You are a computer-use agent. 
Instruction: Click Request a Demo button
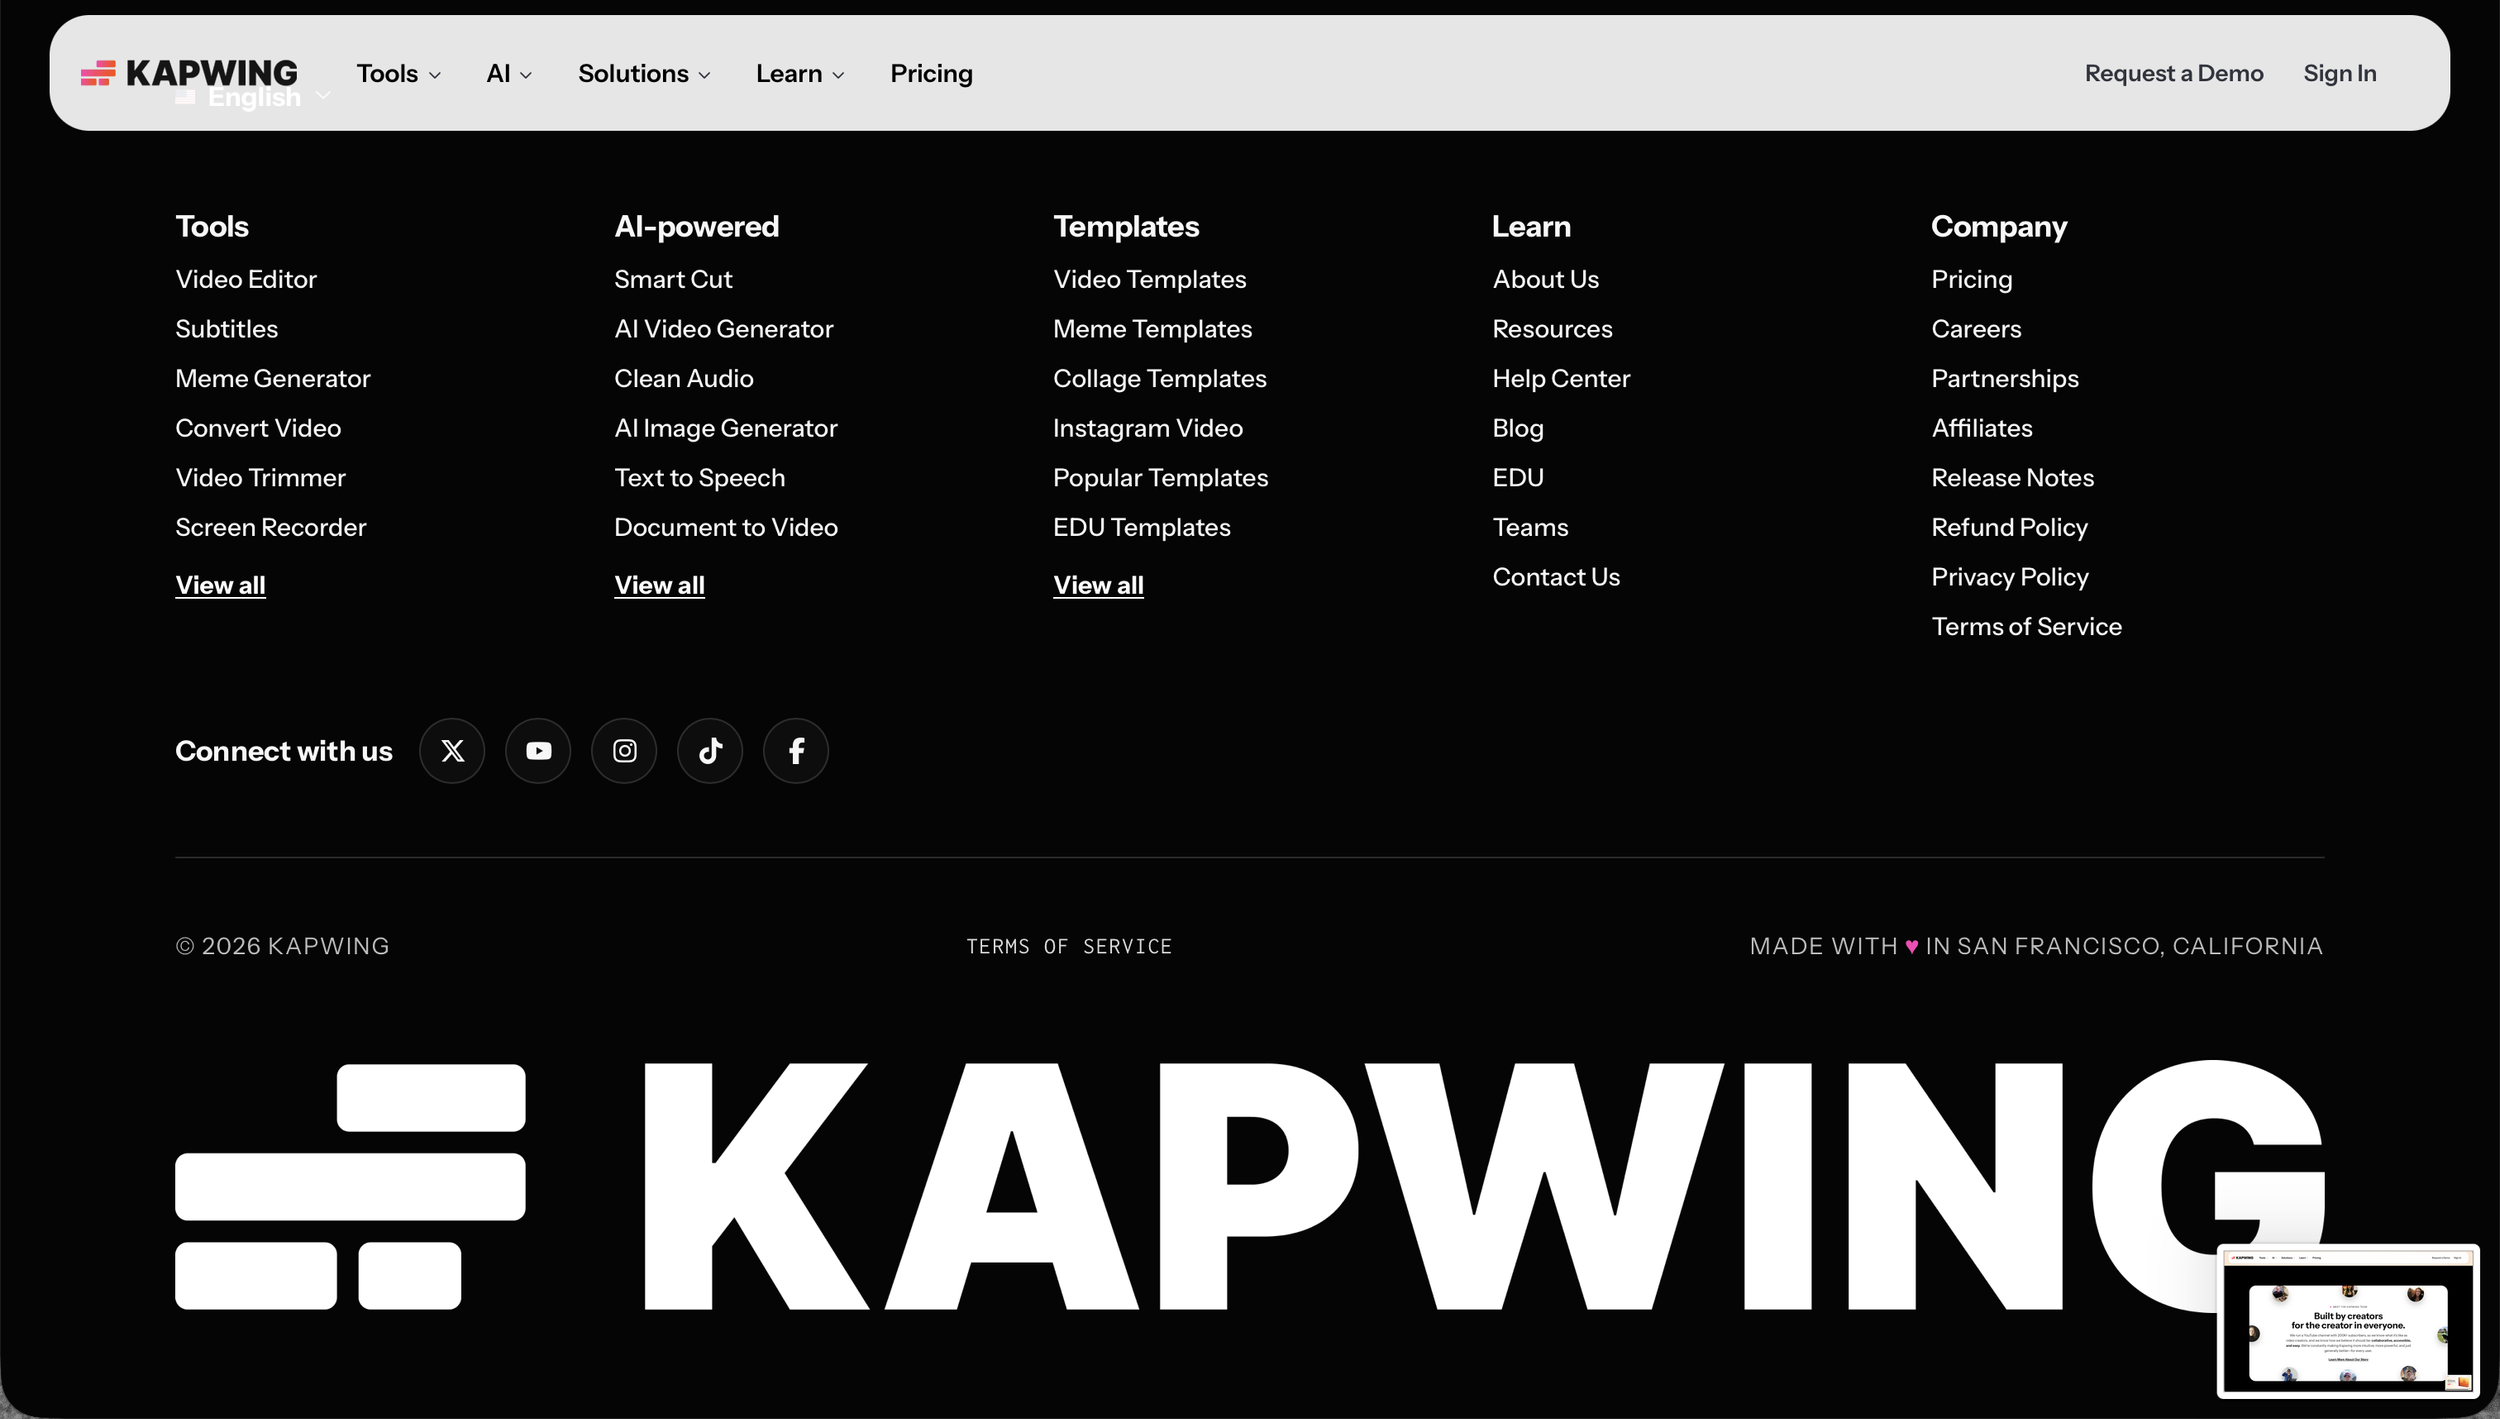coord(2173,74)
